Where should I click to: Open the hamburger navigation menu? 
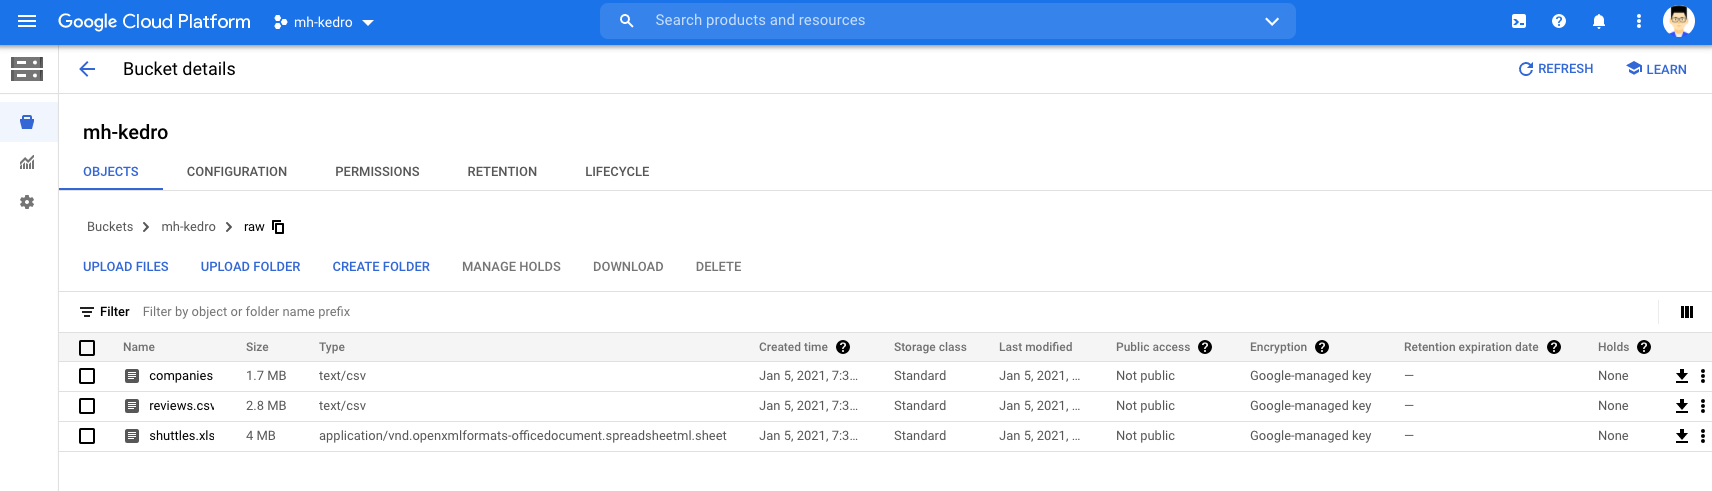pos(27,21)
